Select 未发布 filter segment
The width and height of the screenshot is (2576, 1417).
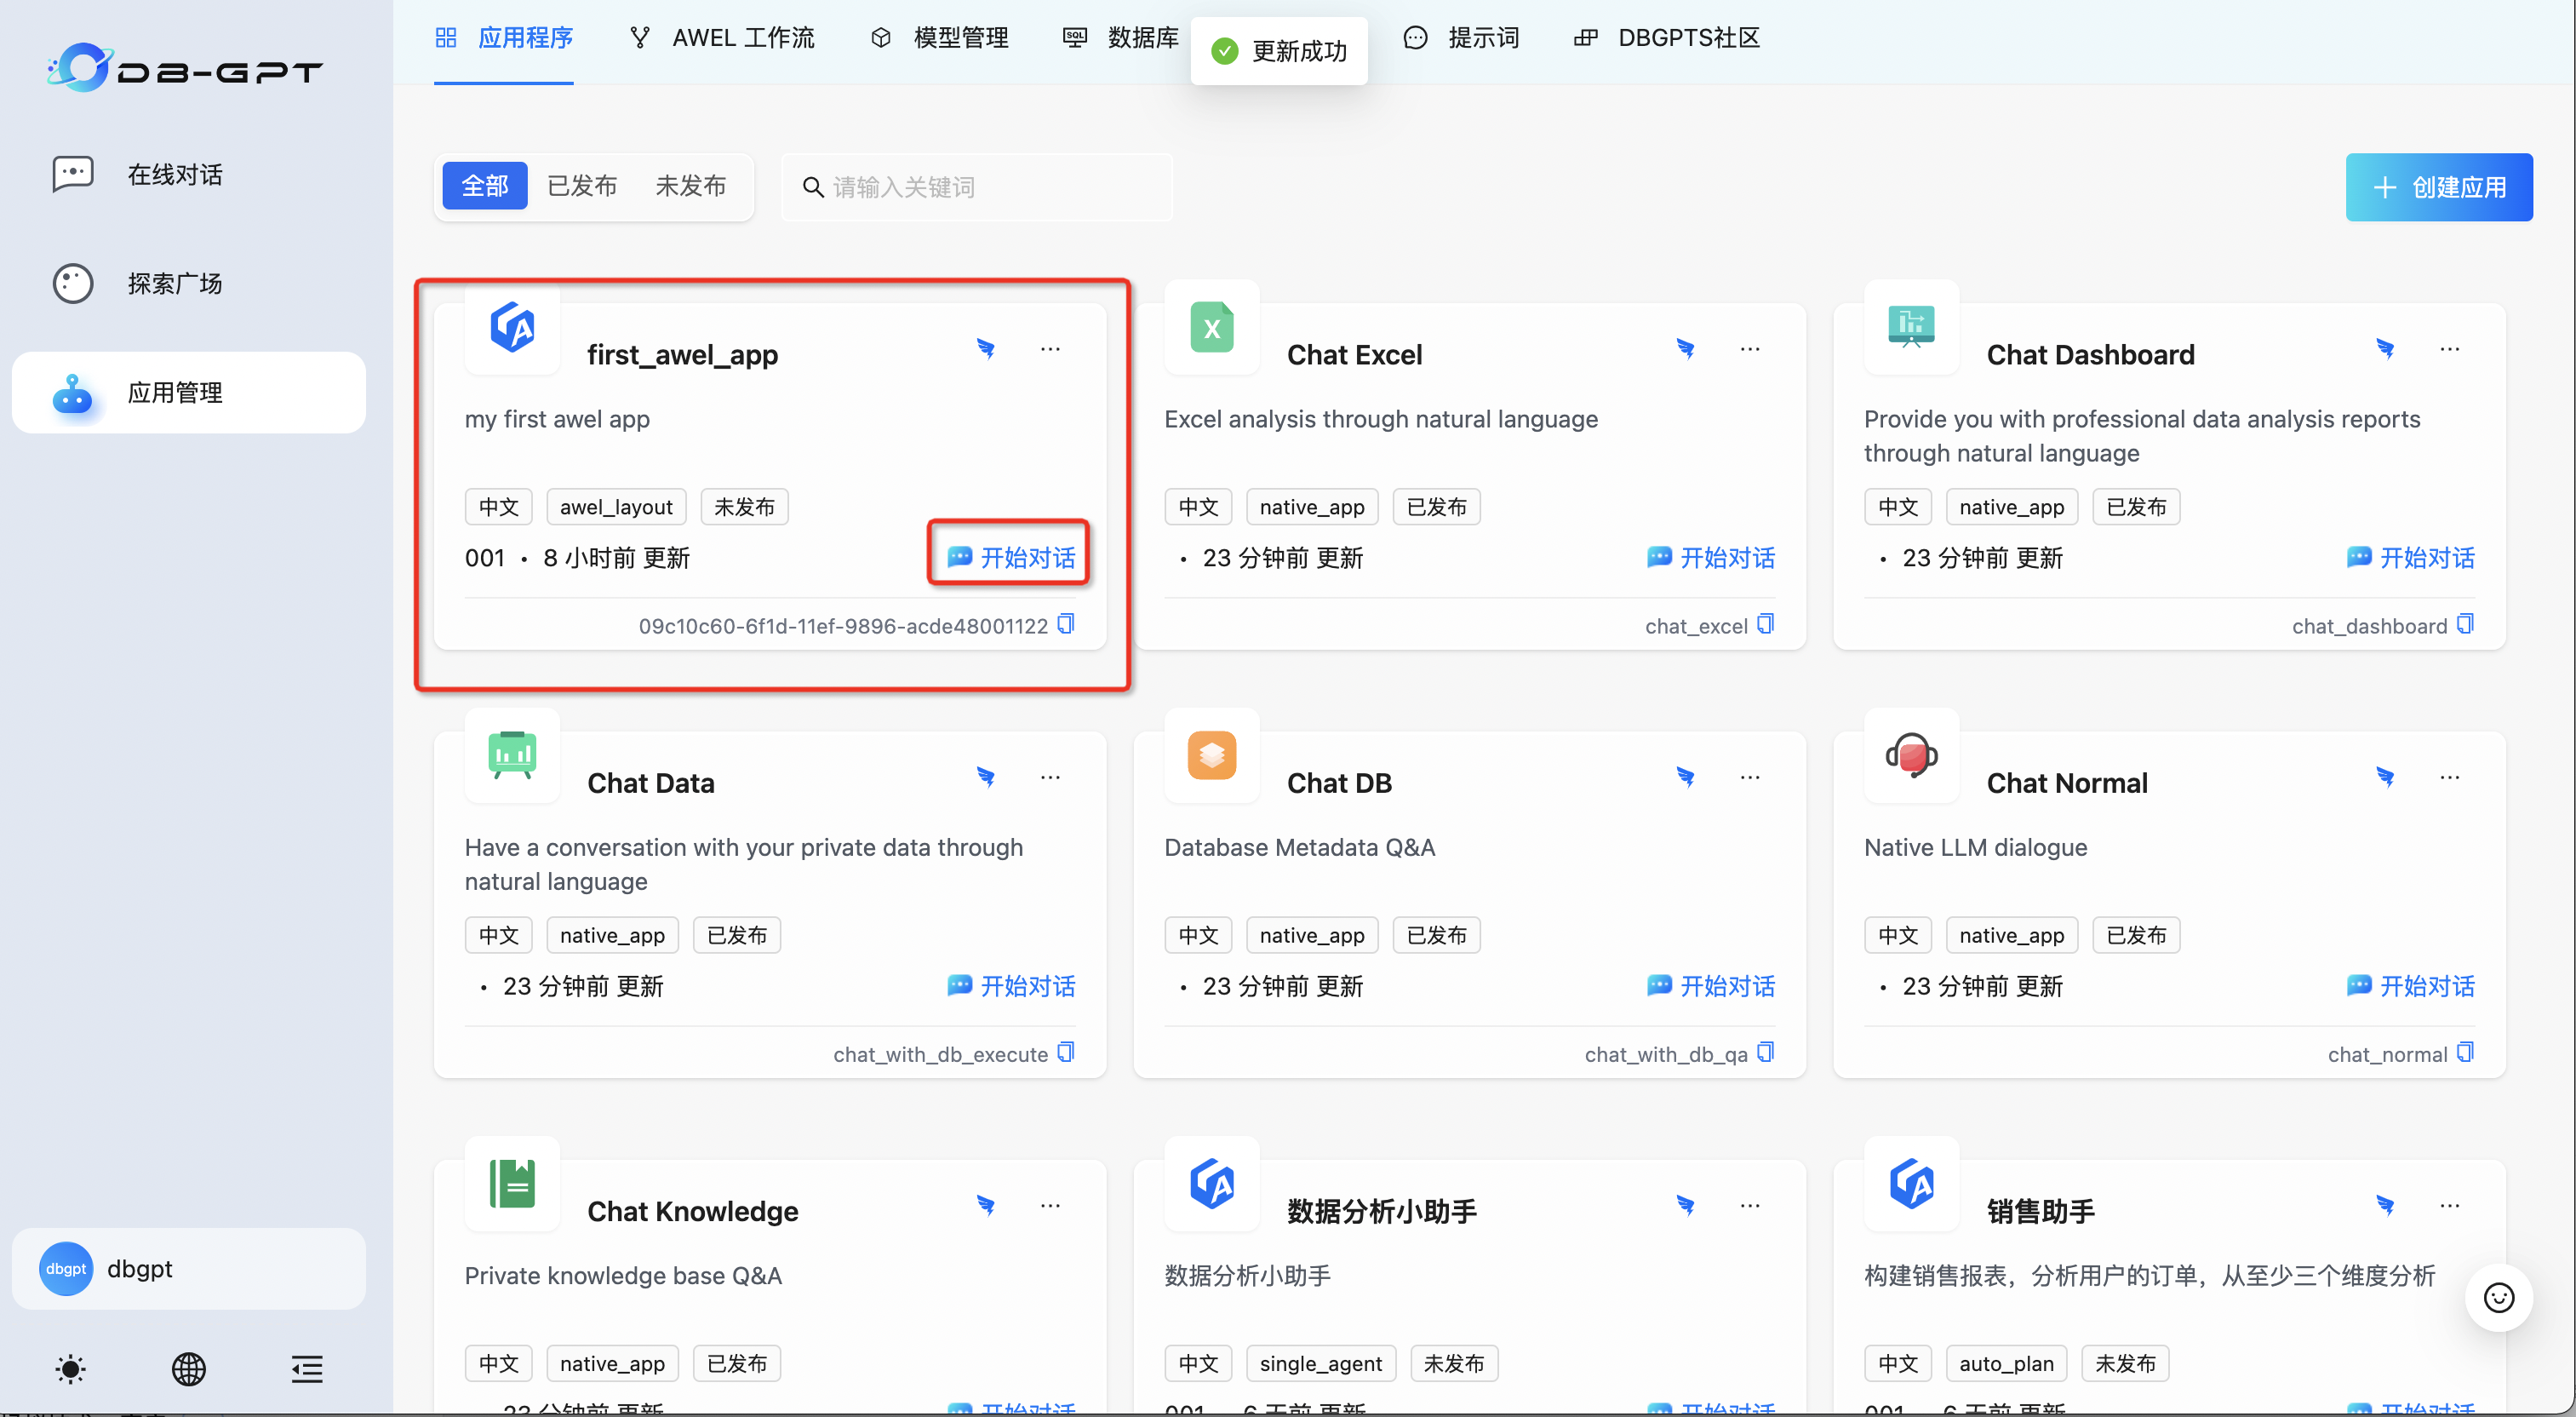pyautogui.click(x=690, y=186)
